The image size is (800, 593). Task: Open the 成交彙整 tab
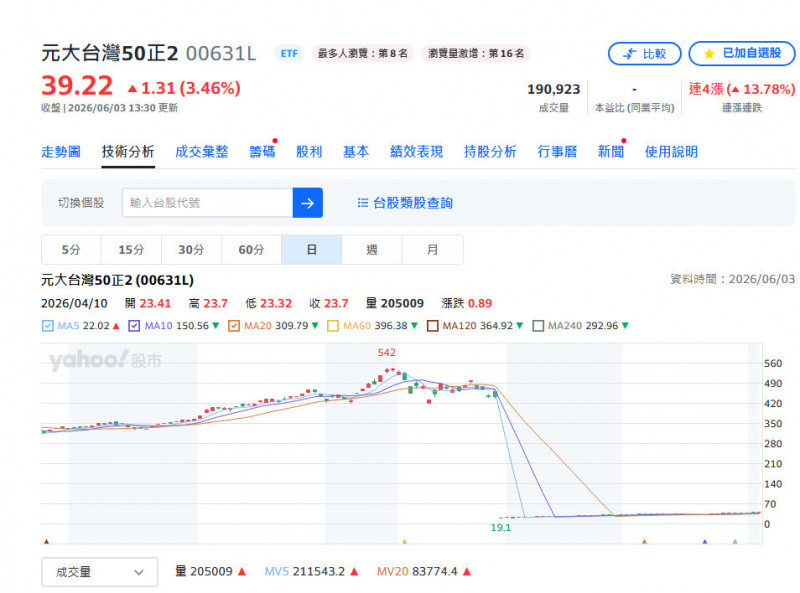pos(202,152)
